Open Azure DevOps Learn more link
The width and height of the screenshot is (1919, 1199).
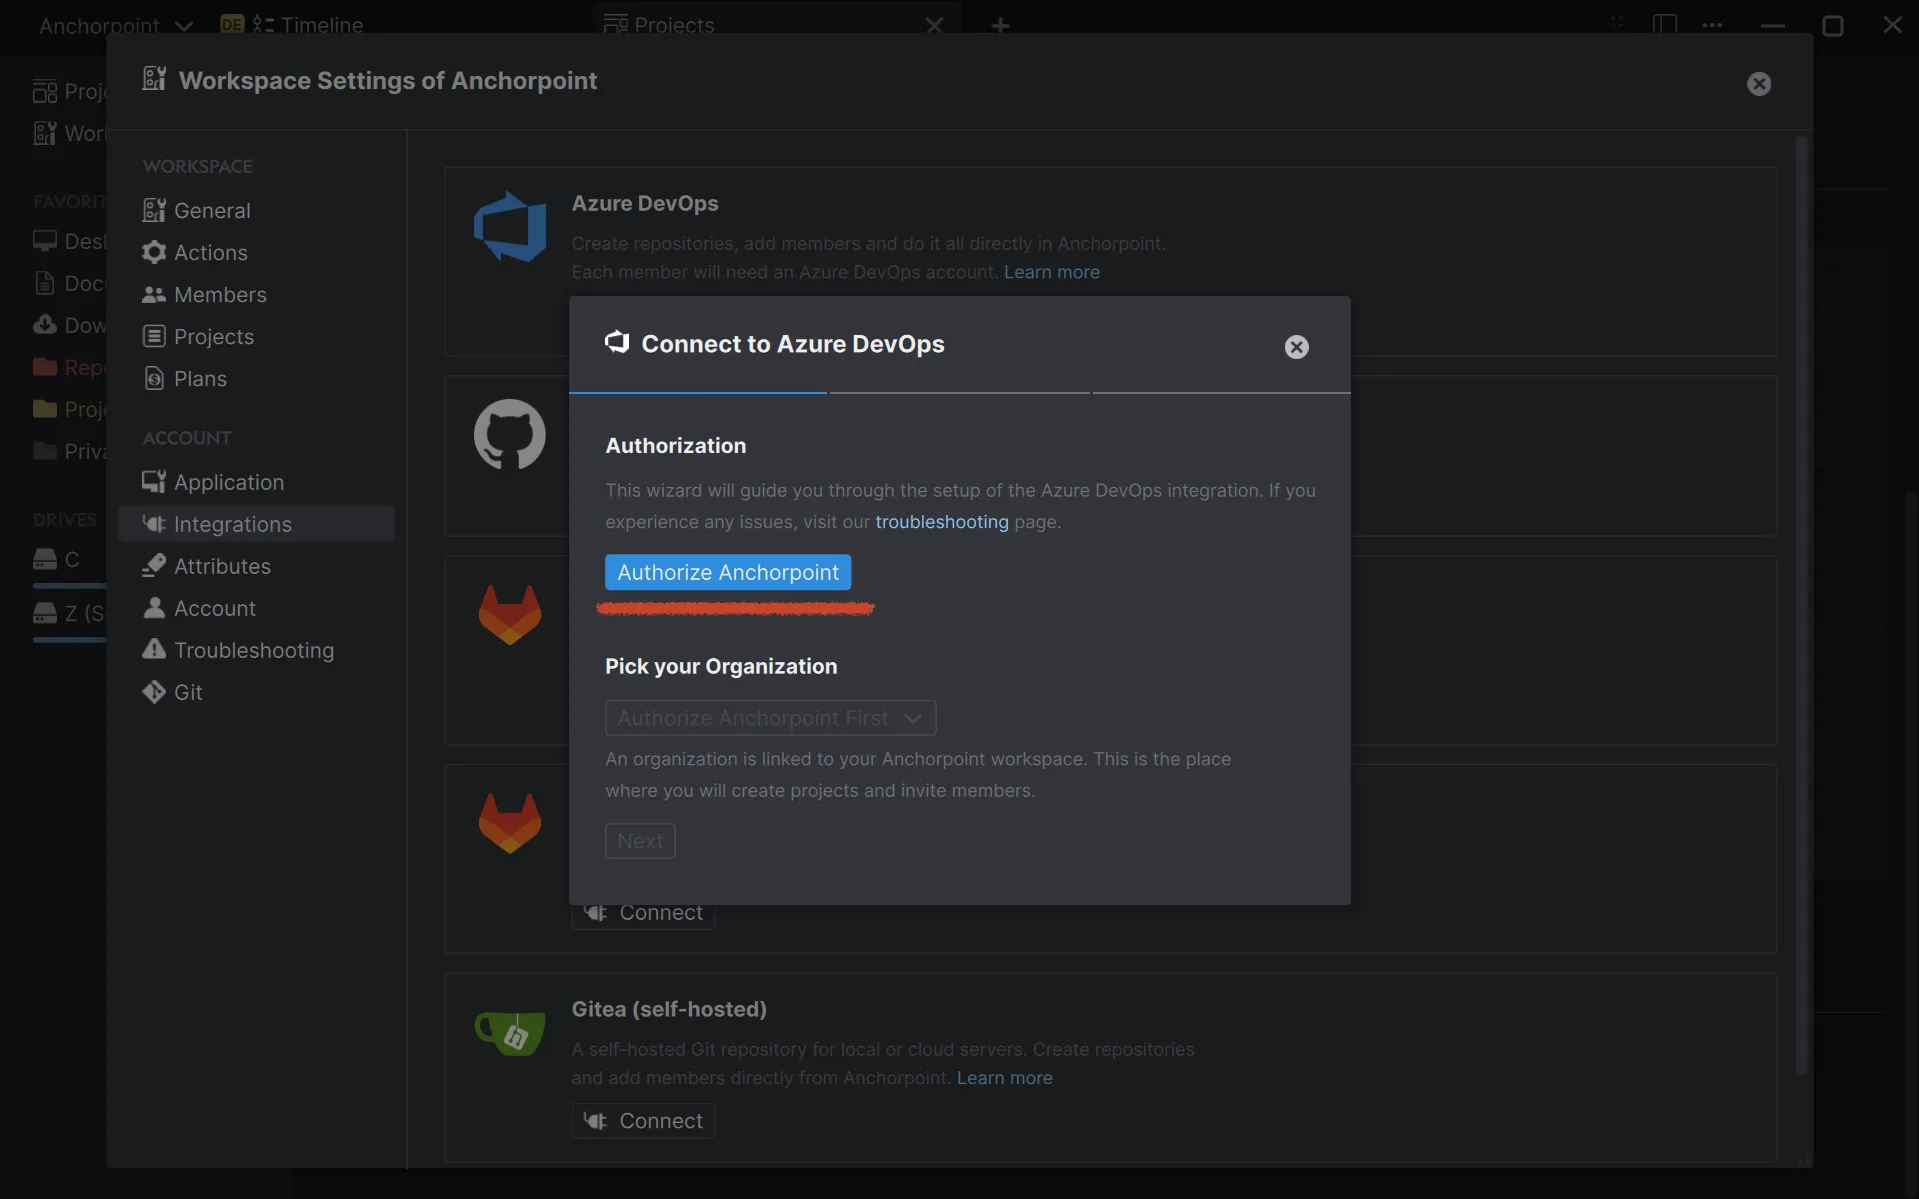click(x=1051, y=272)
